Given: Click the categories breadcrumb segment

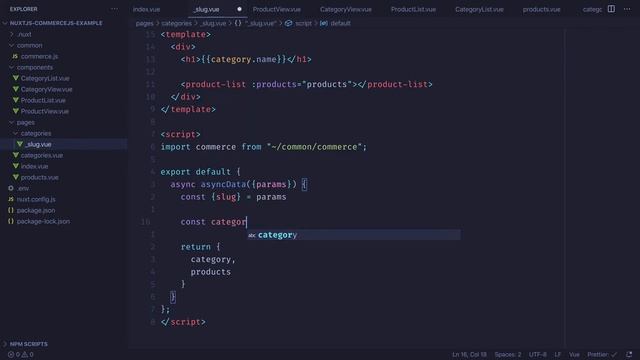Looking at the screenshot, I should tap(176, 24).
